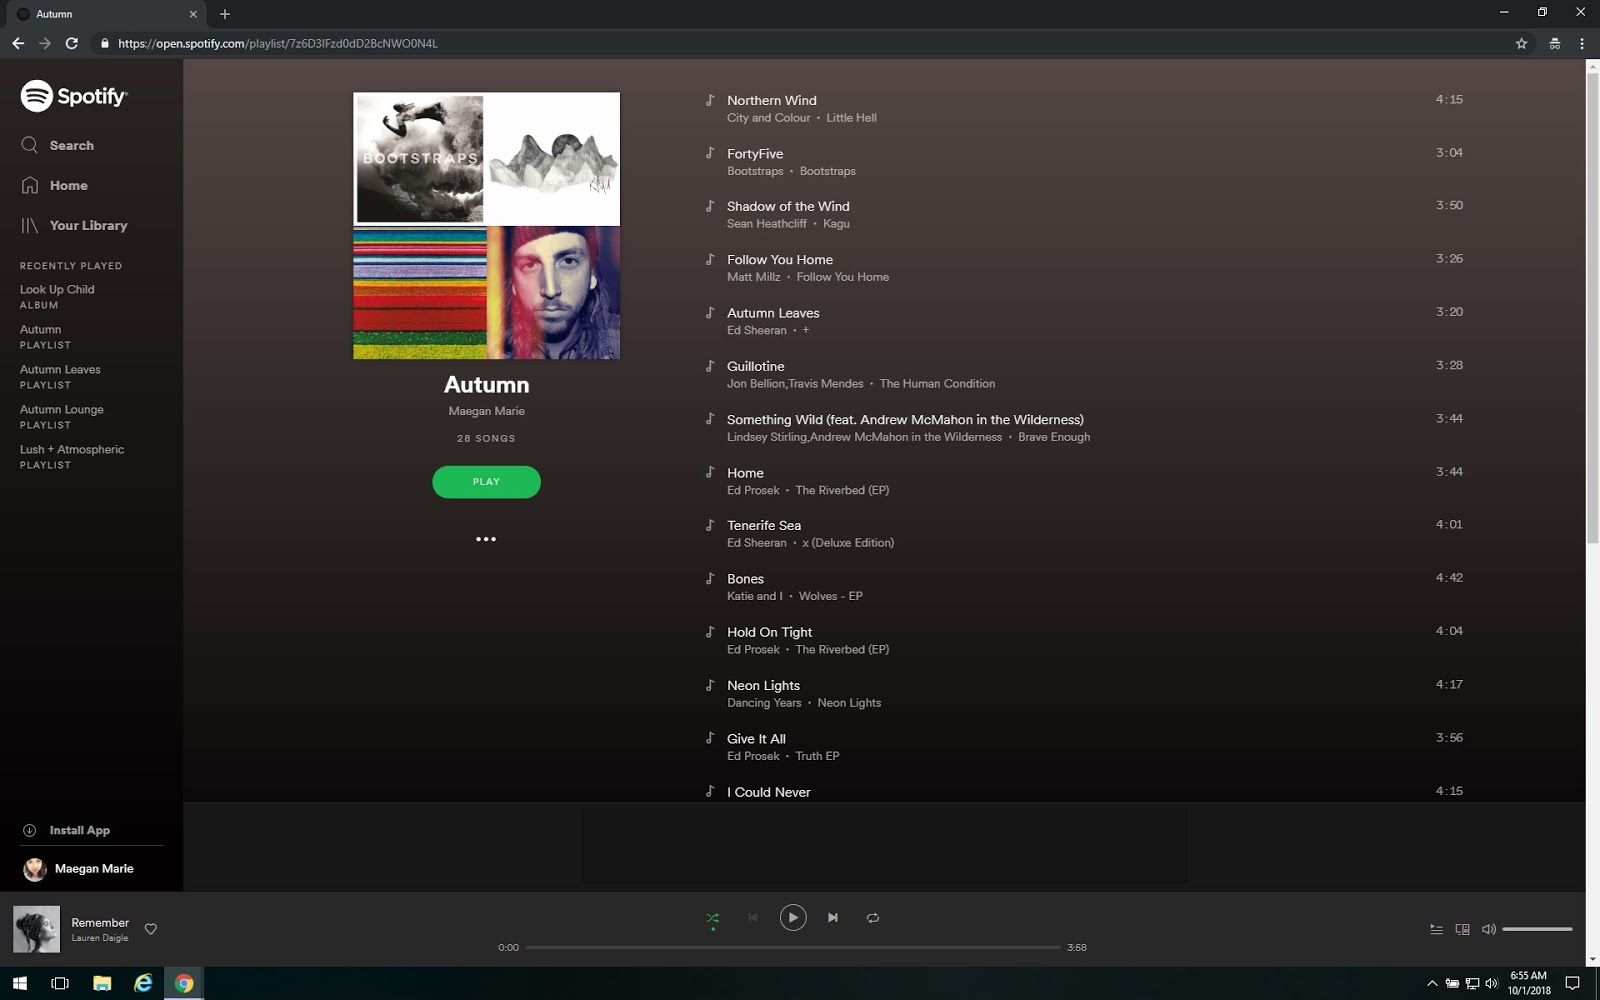
Task: Open the Katie and I artist link
Action: click(x=755, y=596)
